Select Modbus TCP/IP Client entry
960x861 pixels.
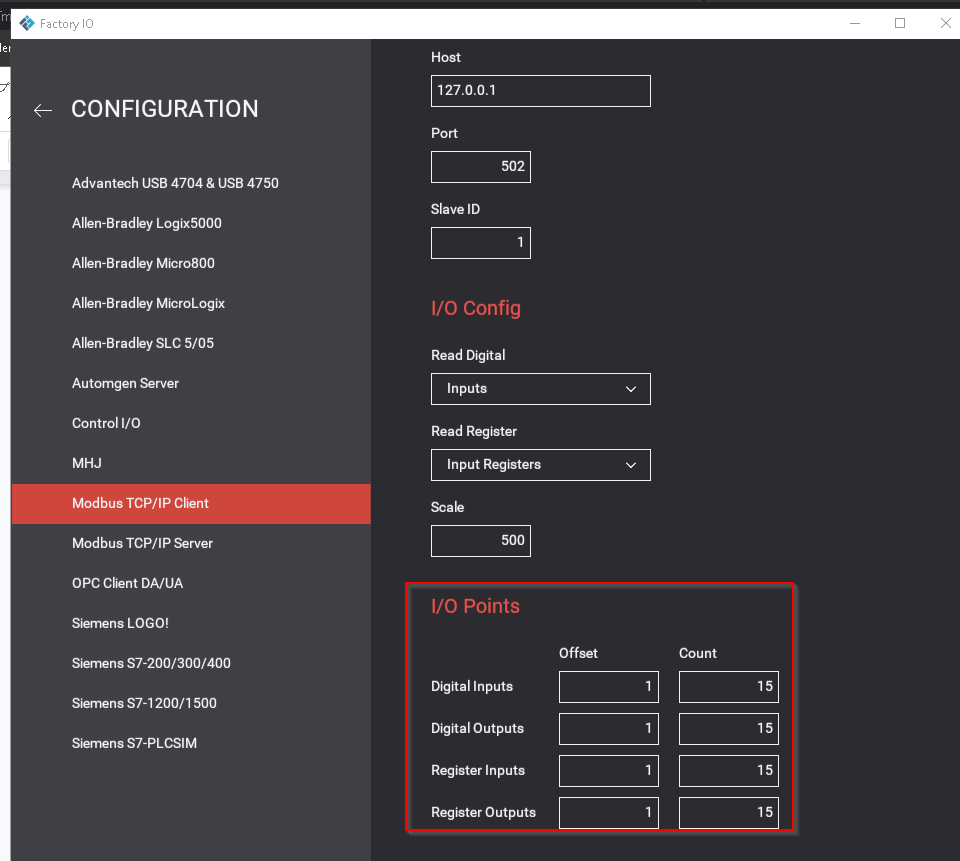point(191,503)
